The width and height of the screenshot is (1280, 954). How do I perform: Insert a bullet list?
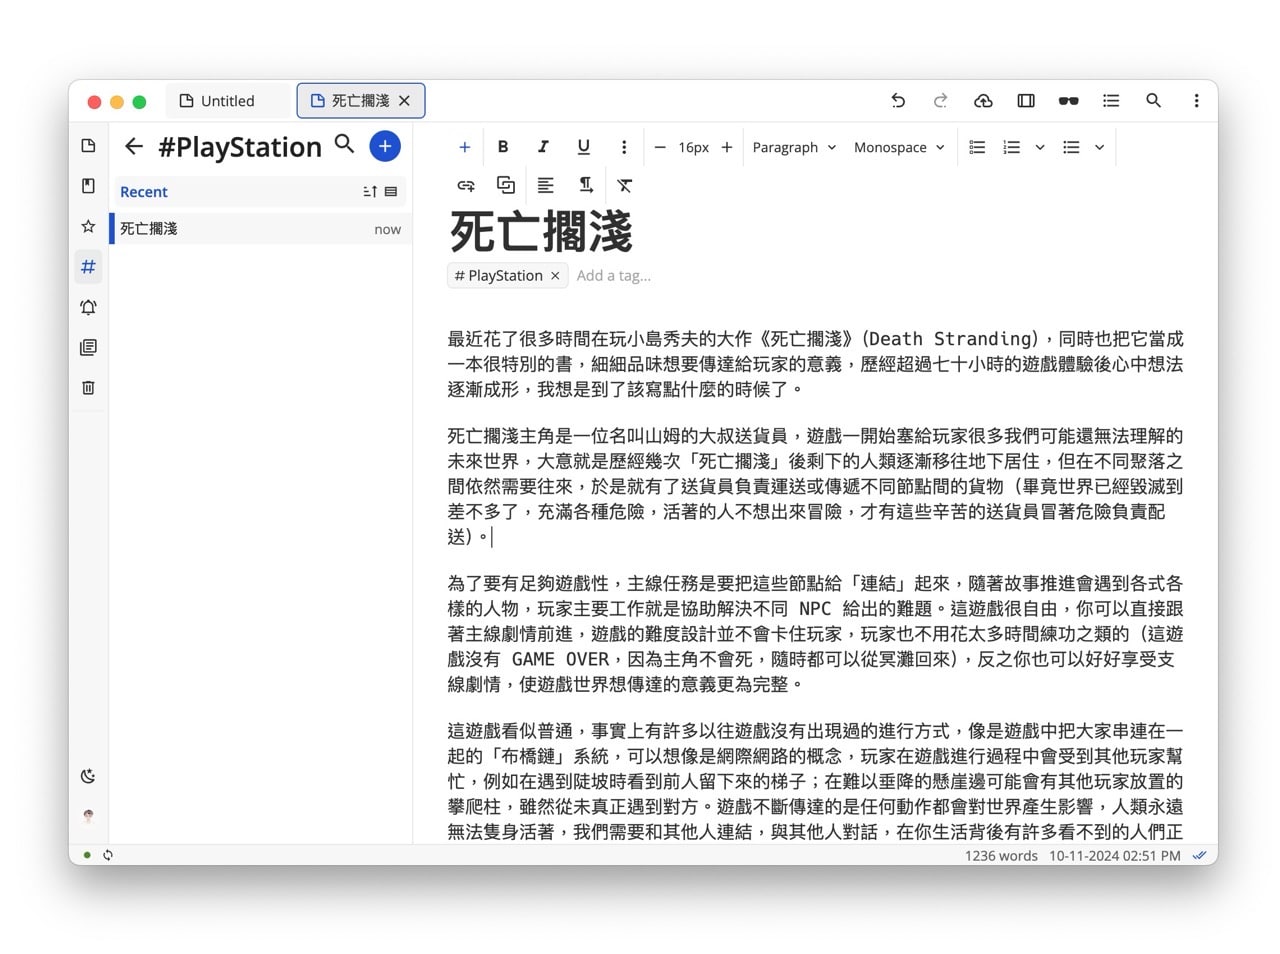pyautogui.click(x=1071, y=147)
